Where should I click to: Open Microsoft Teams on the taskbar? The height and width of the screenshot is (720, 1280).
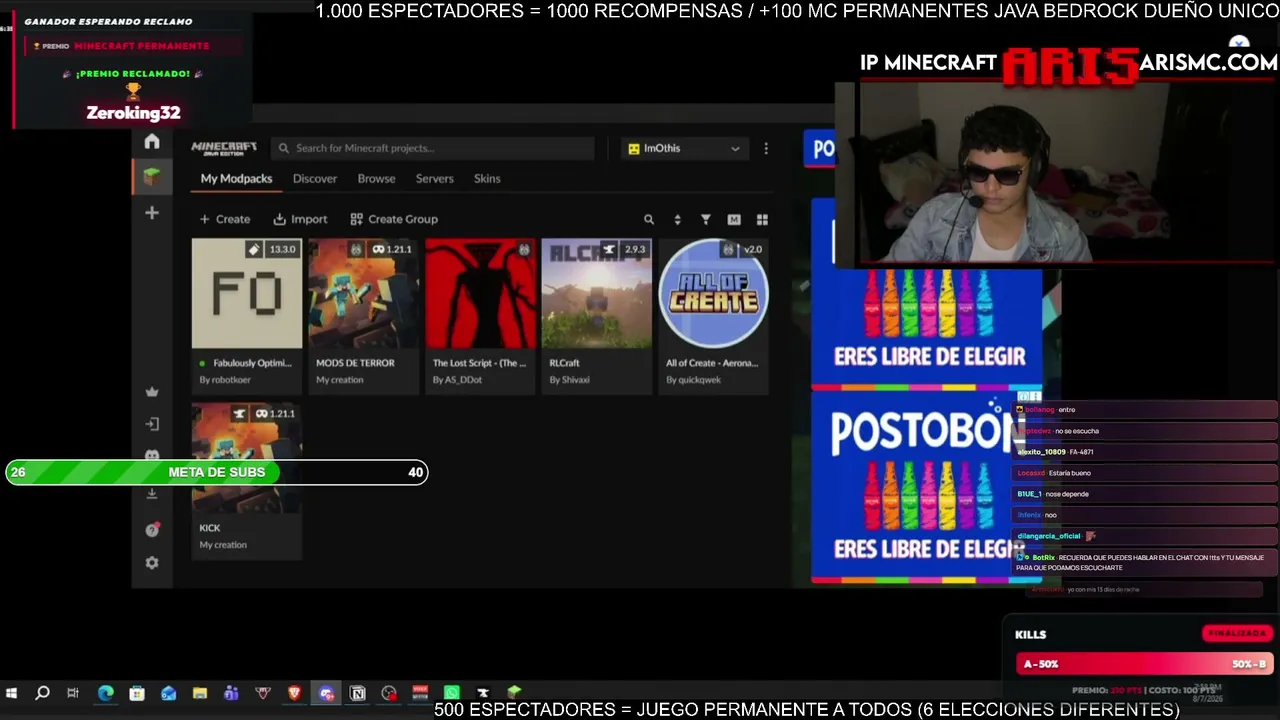pyautogui.click(x=231, y=693)
